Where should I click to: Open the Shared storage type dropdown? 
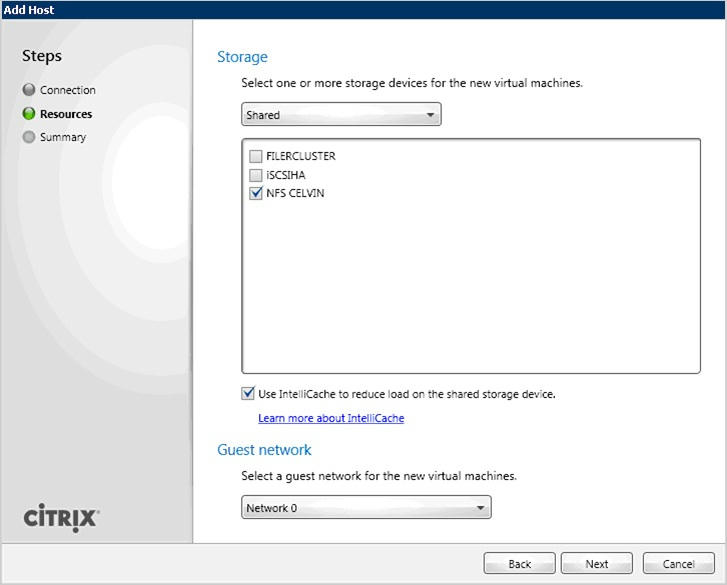click(341, 114)
